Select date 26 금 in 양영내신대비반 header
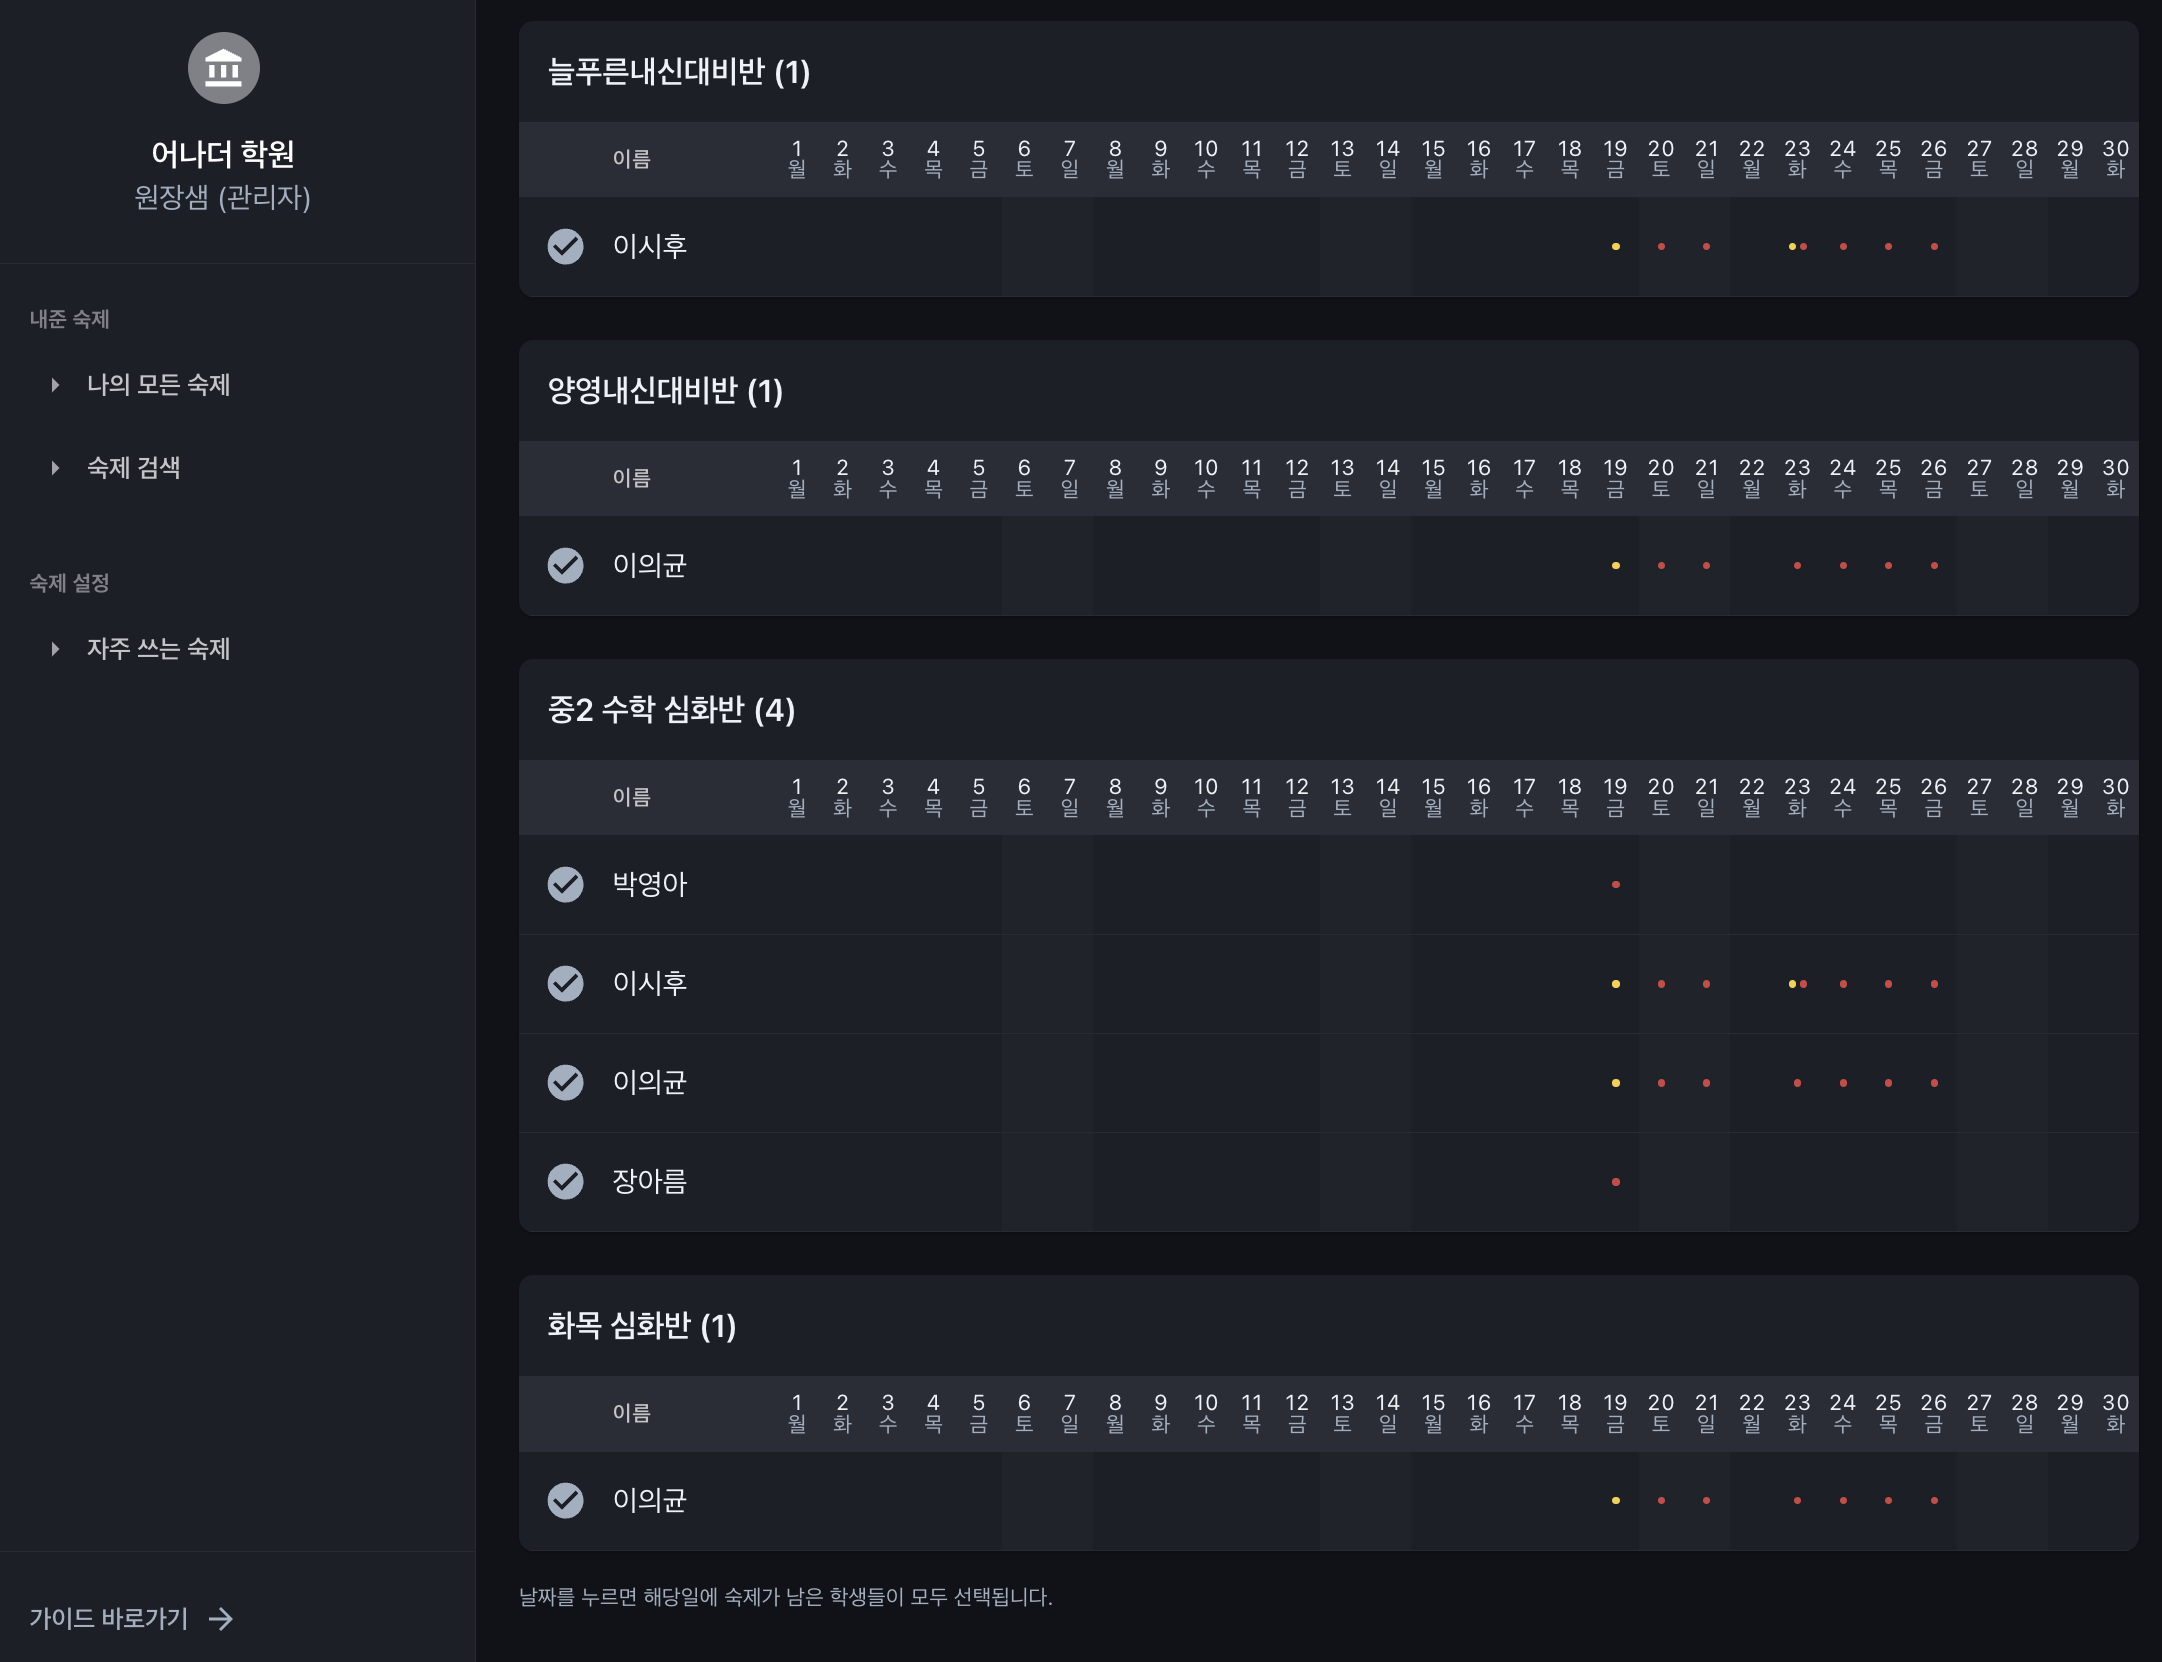 click(1934, 478)
